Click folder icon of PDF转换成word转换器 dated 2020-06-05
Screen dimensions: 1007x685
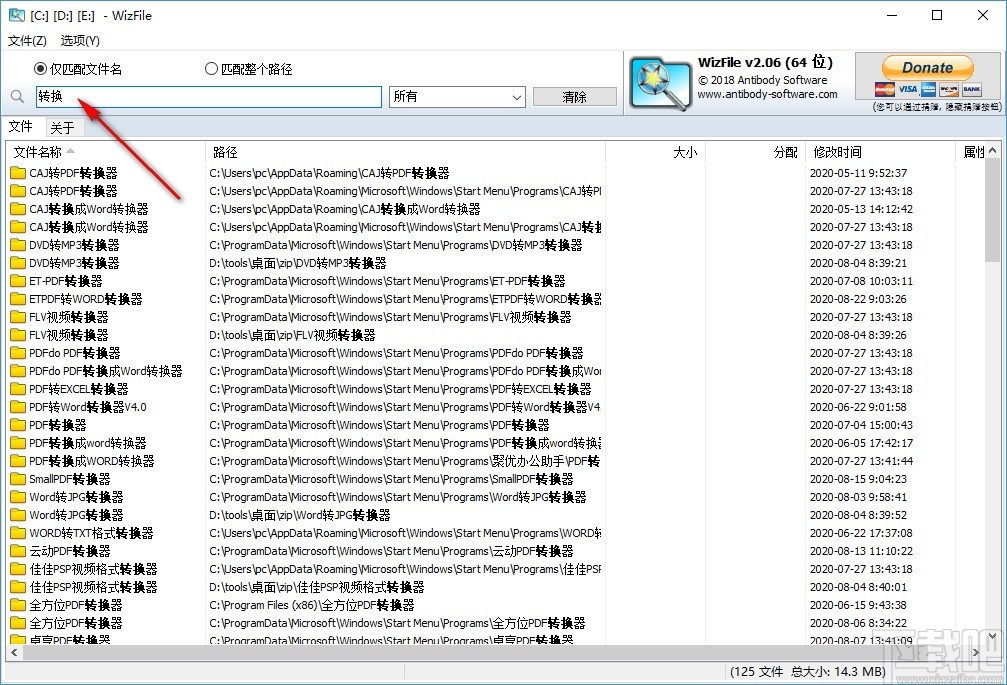18,443
